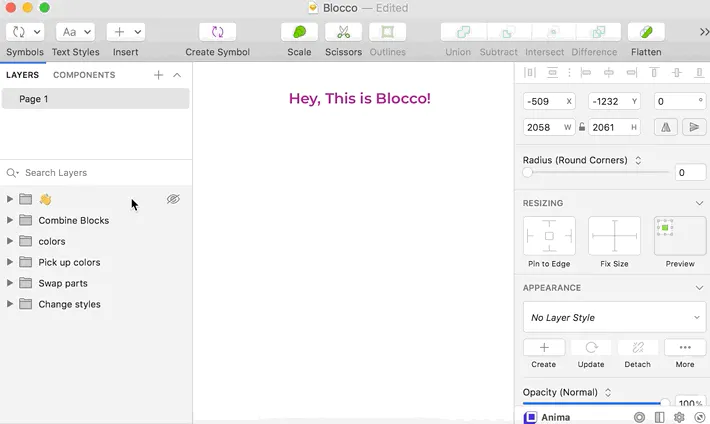Distribute horizontally using inspector alignment icon
Image resolution: width=710 pixels, height=424 pixels.
point(530,72)
